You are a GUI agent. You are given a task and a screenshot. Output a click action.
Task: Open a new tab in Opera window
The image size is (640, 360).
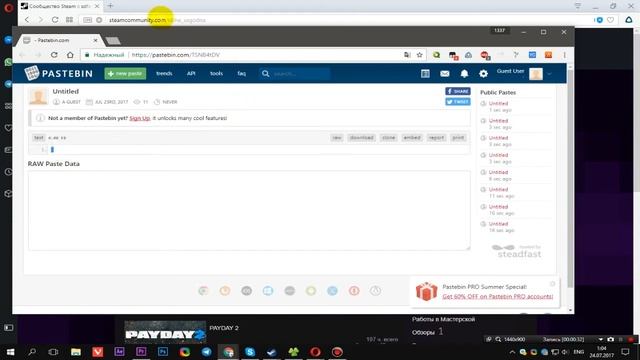point(110,6)
